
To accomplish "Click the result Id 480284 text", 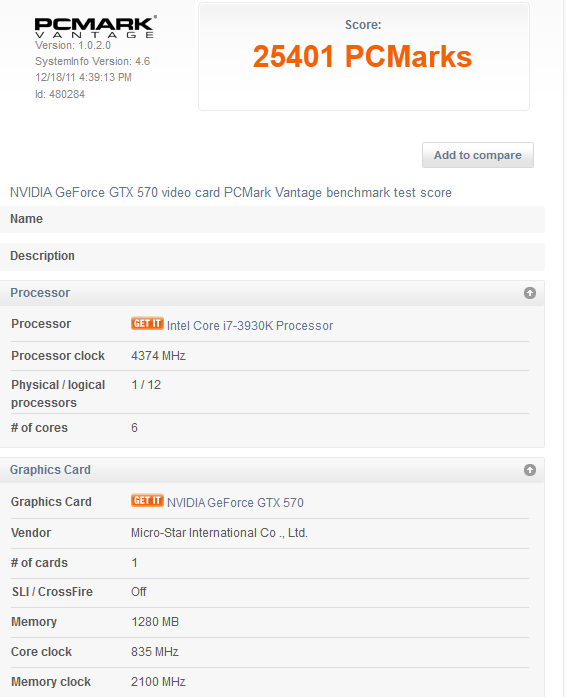I will pos(60,94).
